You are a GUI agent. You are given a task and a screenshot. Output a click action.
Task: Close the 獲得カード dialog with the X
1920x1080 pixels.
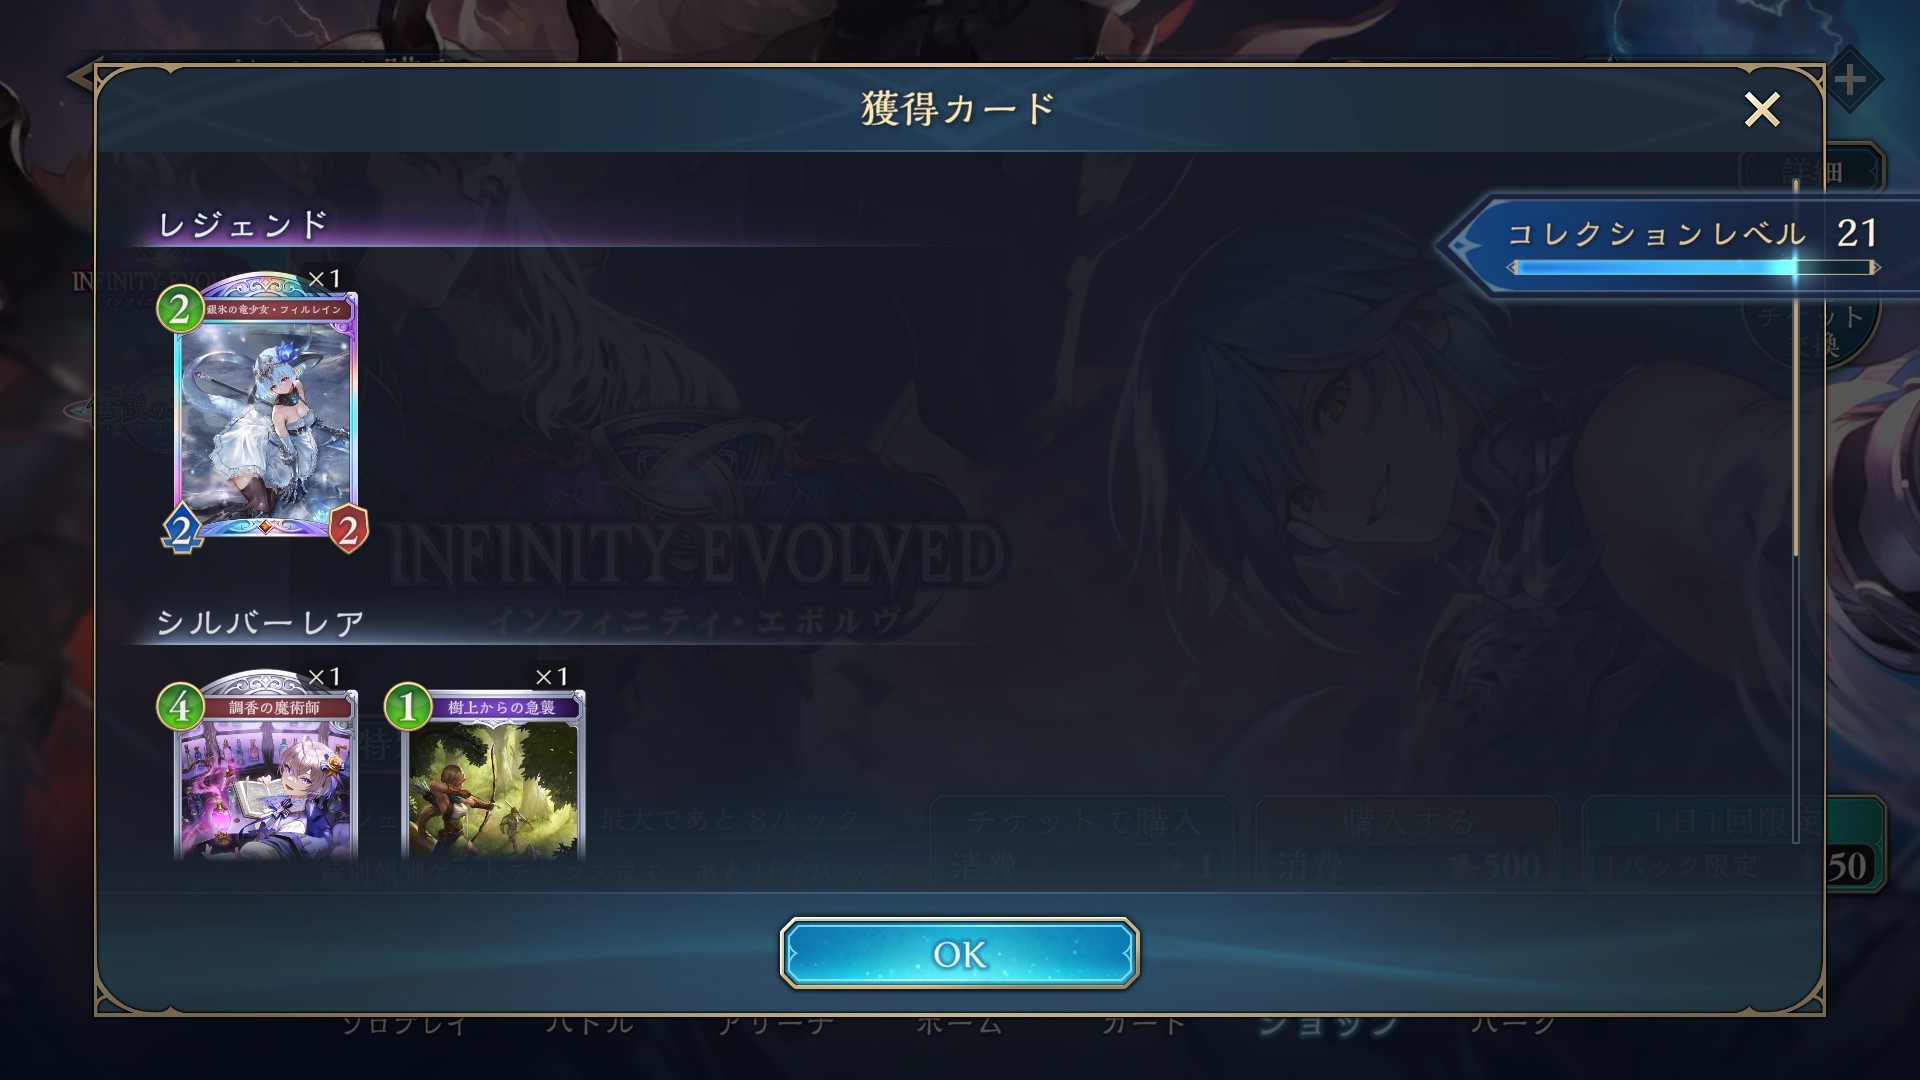(1761, 109)
